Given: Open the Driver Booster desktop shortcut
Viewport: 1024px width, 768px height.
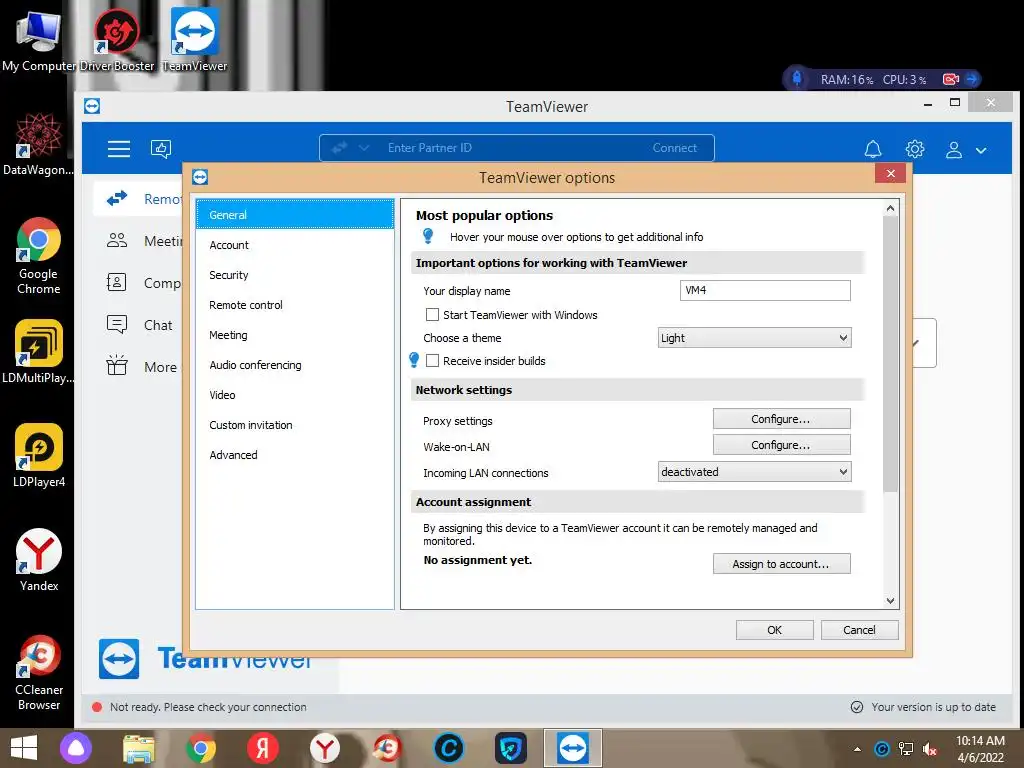Looking at the screenshot, I should coord(116,39).
